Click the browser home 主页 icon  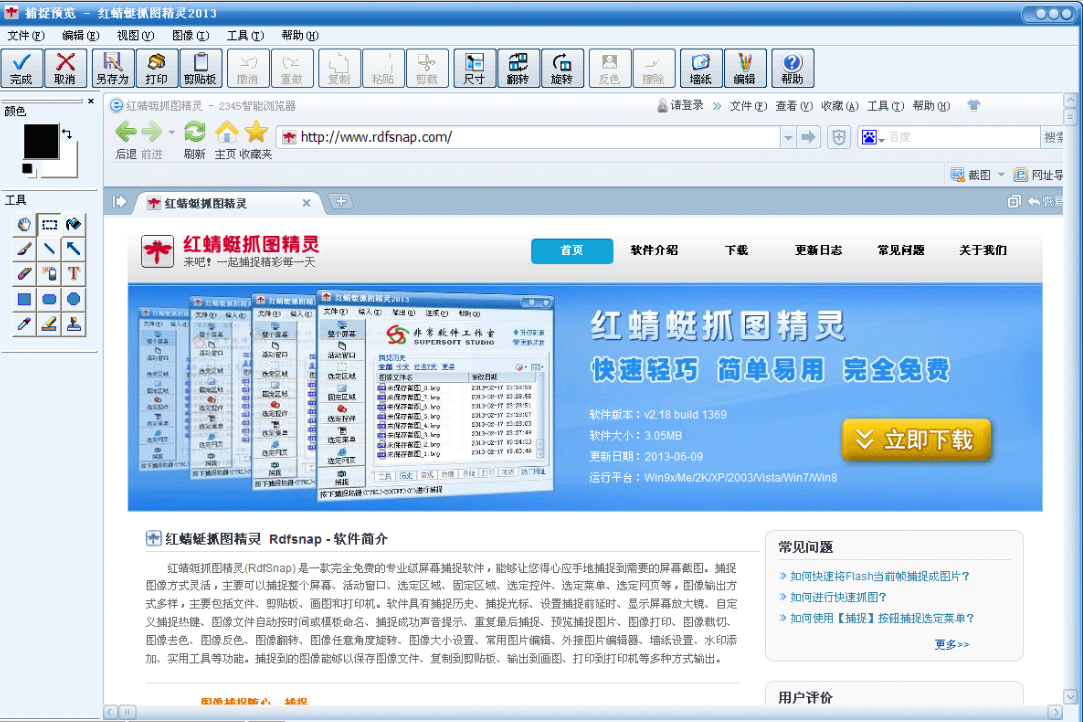pyautogui.click(x=227, y=132)
